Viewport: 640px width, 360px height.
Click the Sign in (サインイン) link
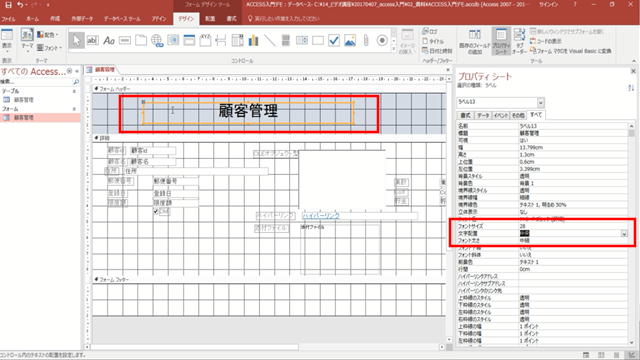548,4
